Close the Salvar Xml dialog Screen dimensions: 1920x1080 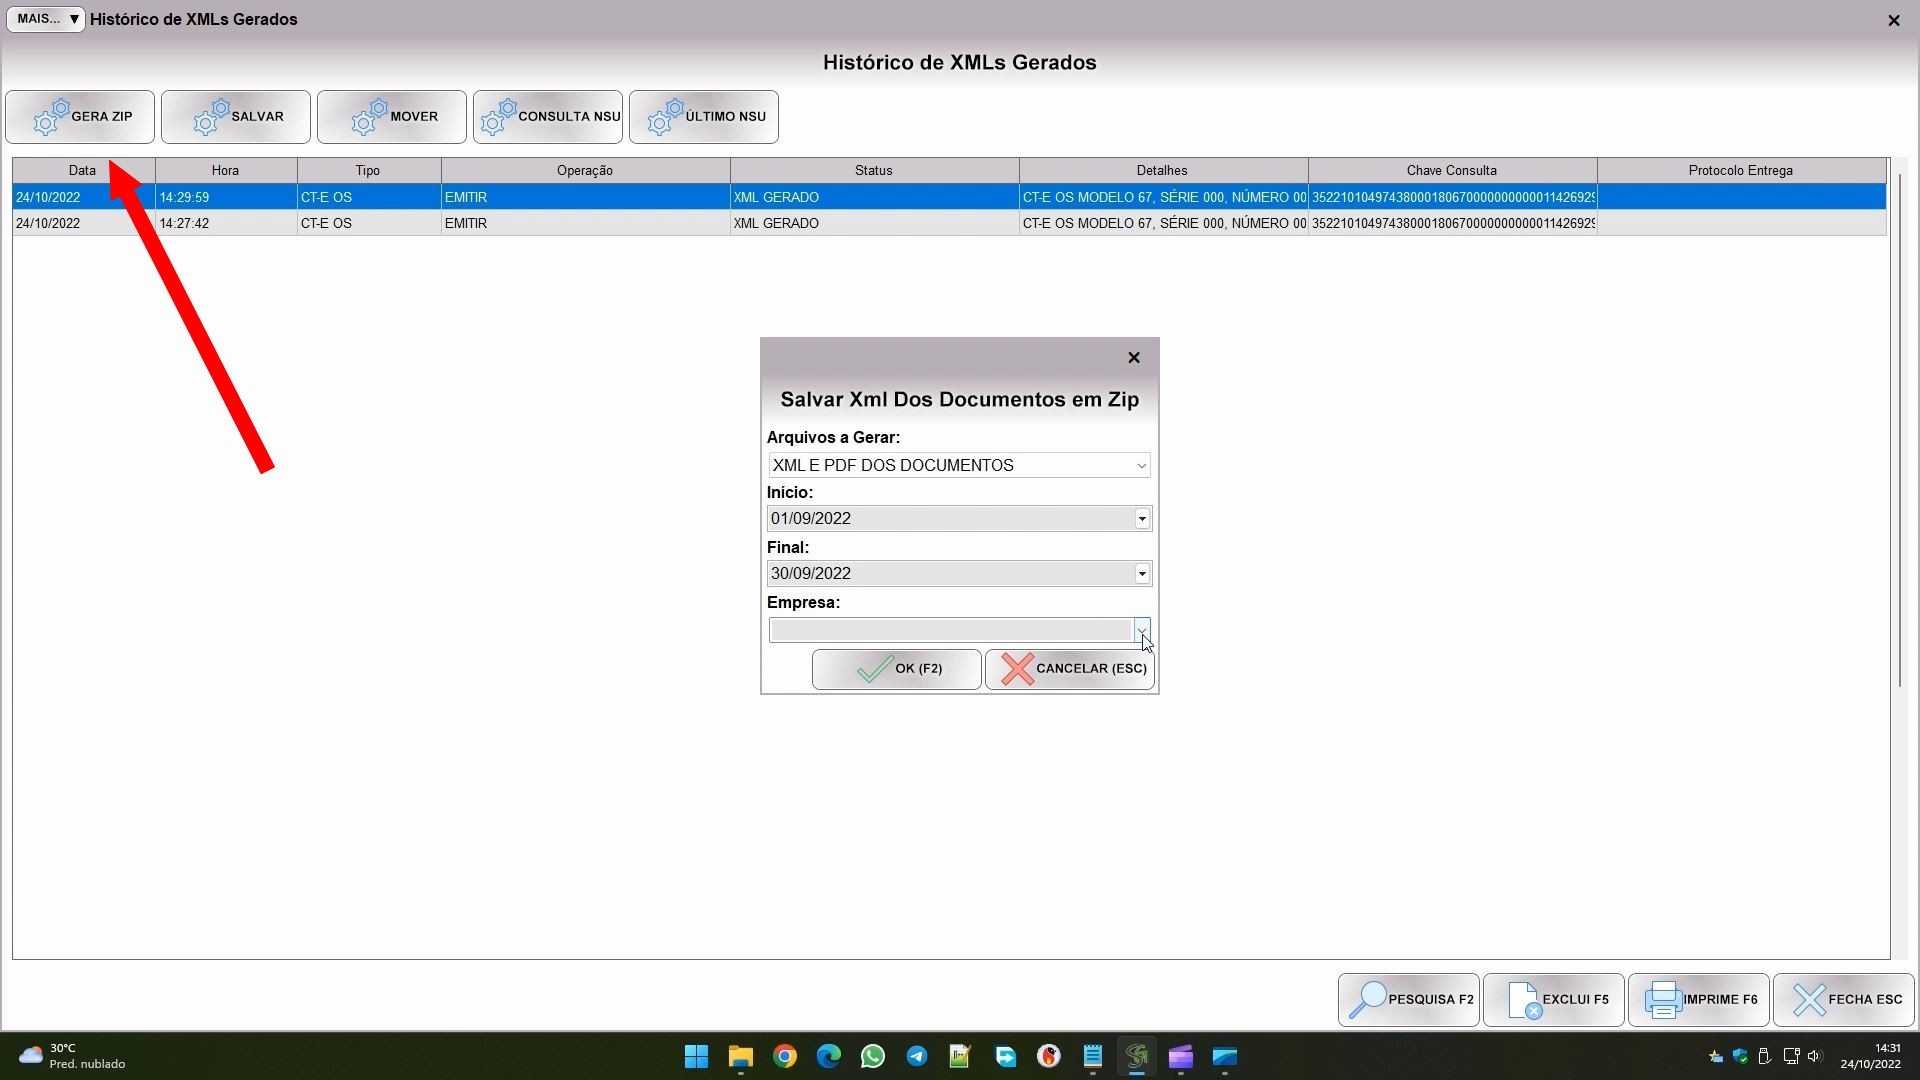[x=1134, y=358]
